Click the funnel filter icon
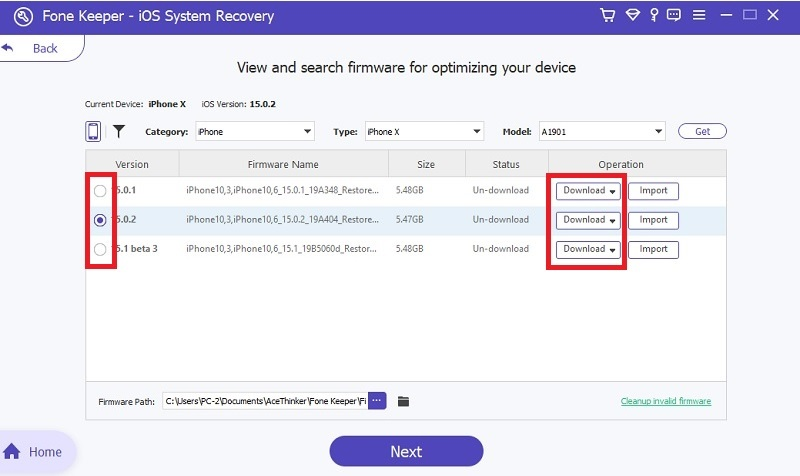 click(119, 132)
